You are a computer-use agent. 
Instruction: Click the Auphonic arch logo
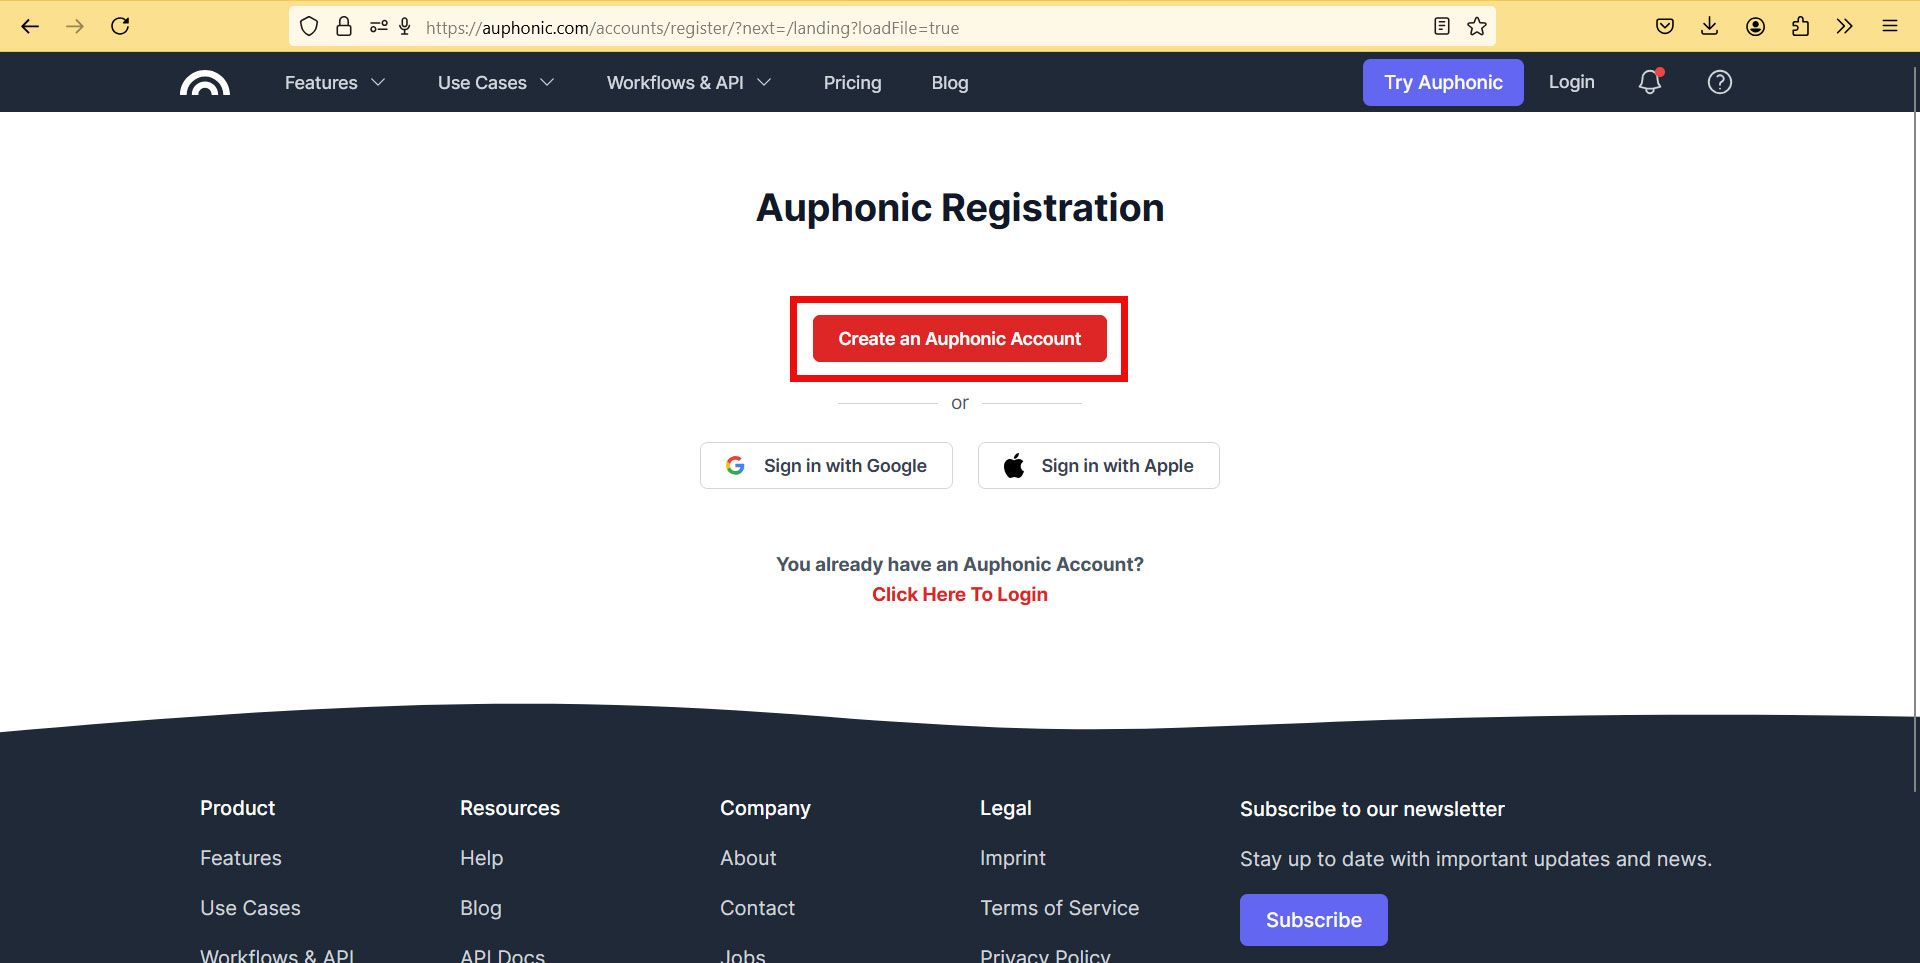205,83
